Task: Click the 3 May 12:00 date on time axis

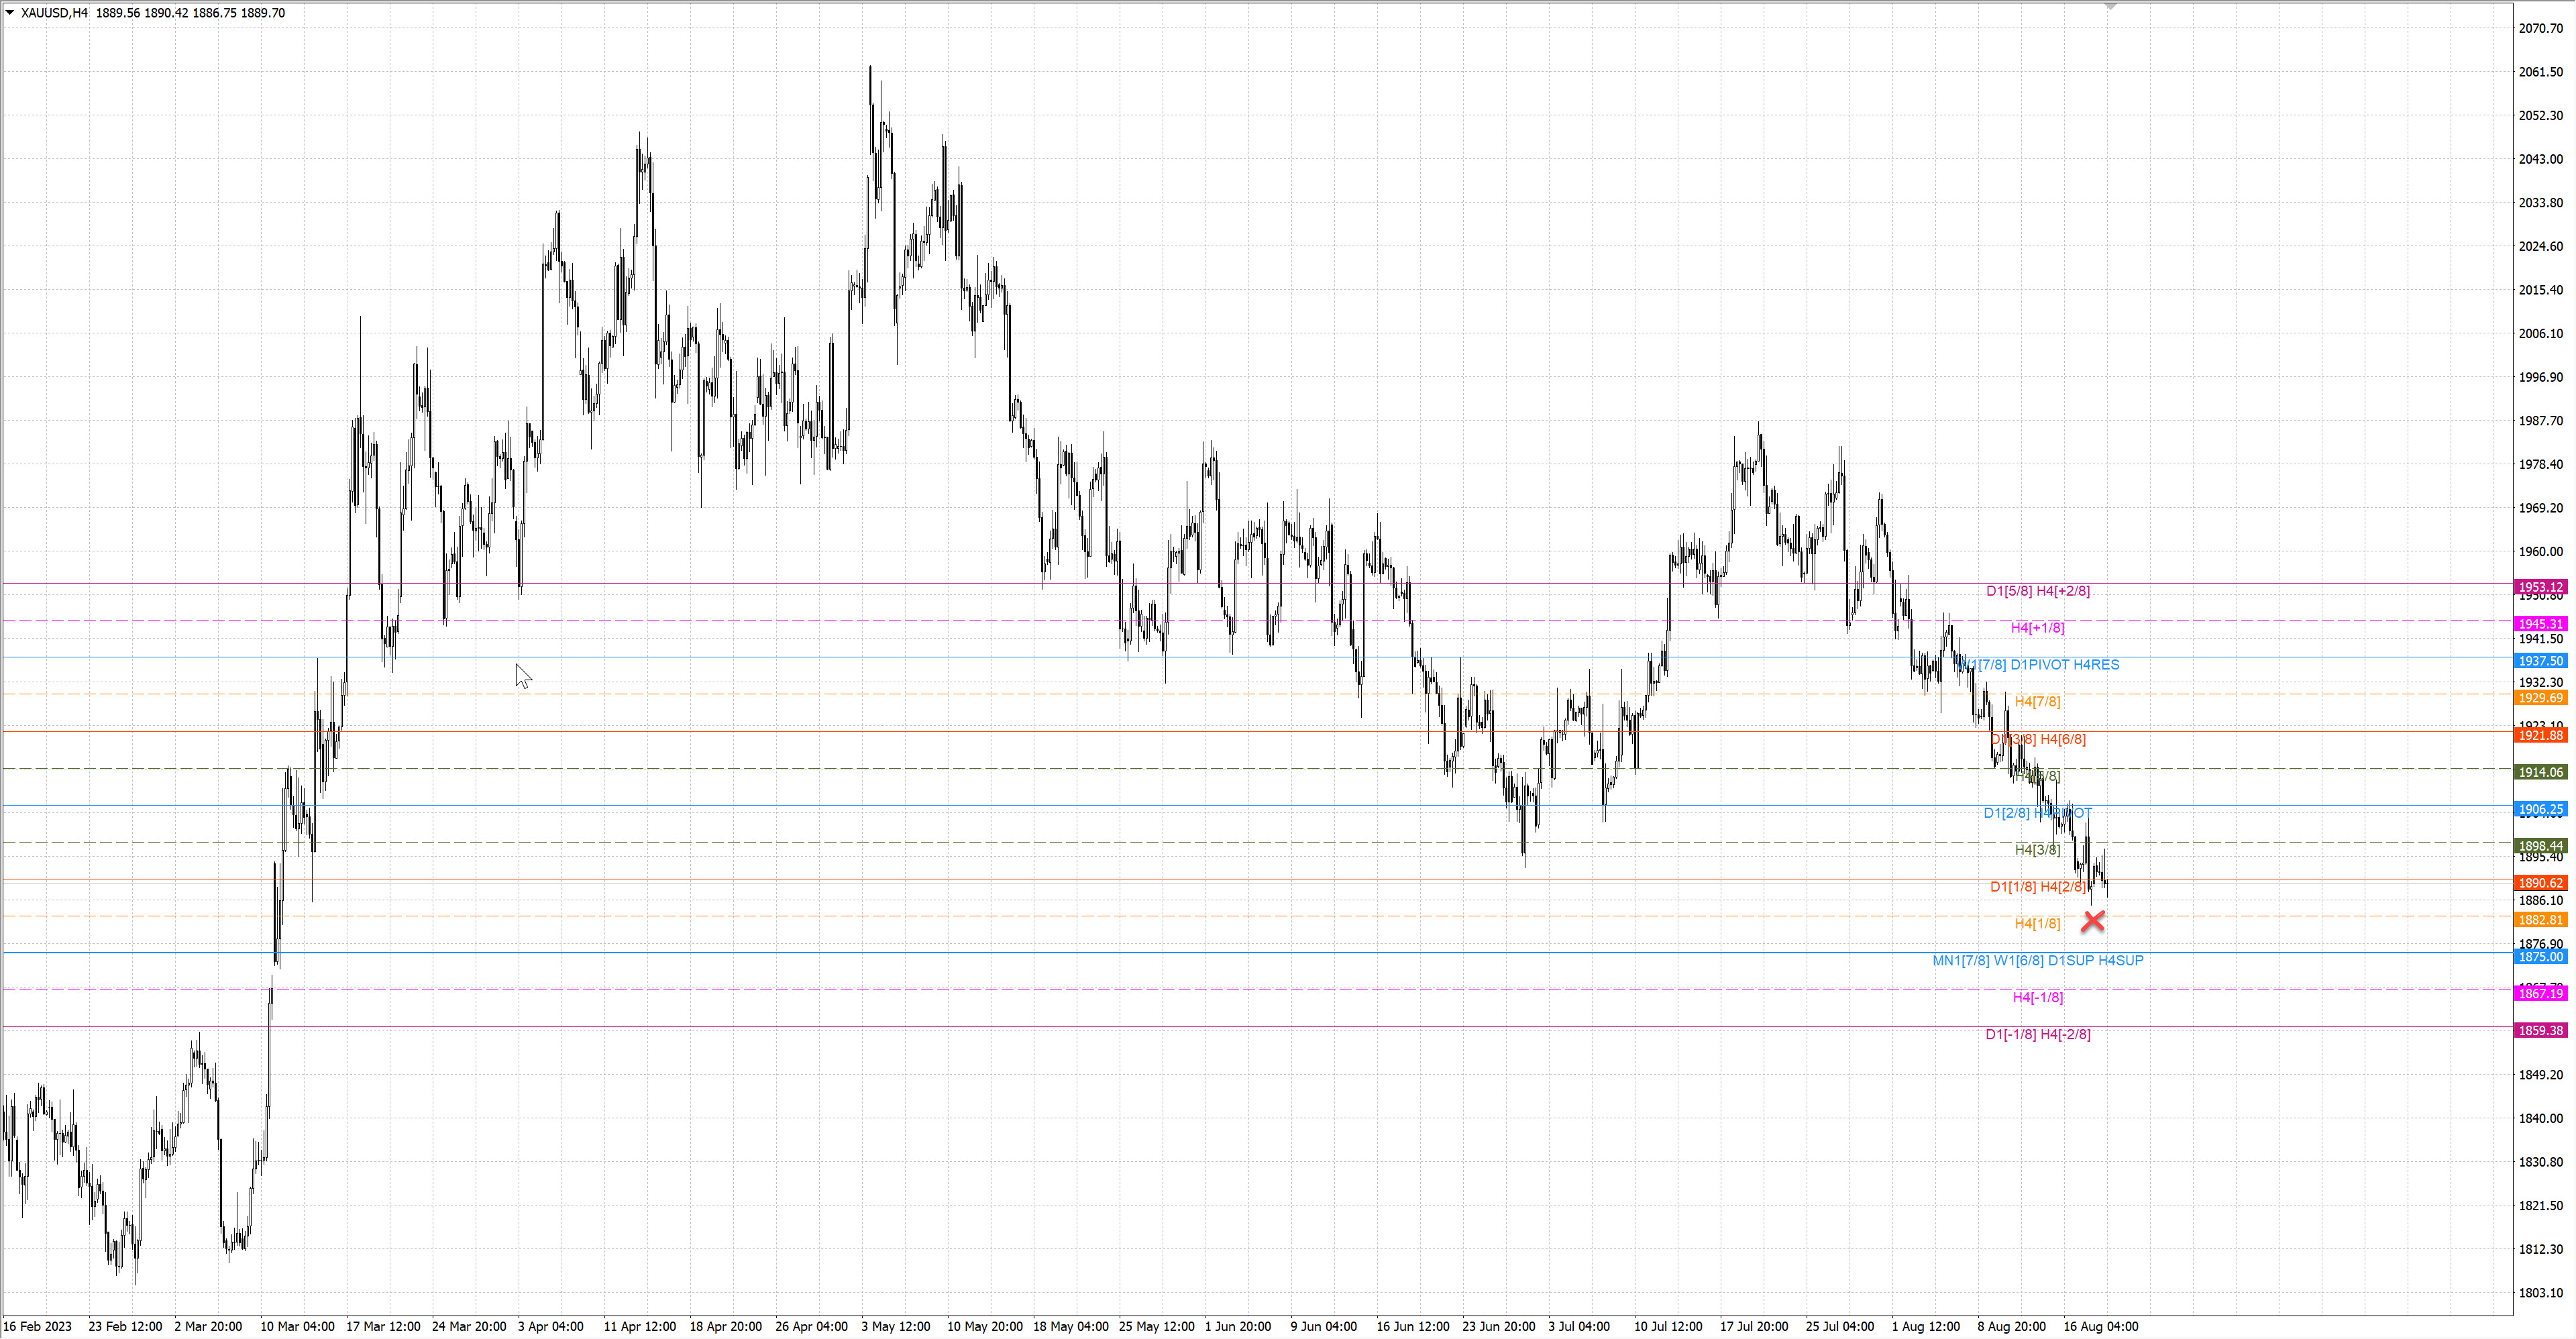Action: click(895, 1327)
